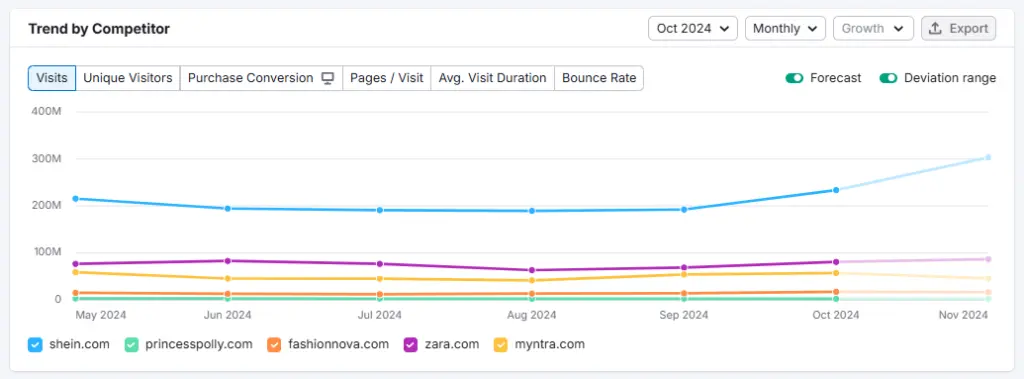Click shein.com forecast point for Nov 2024
Viewport: 1024px width, 379px height.
point(988,157)
